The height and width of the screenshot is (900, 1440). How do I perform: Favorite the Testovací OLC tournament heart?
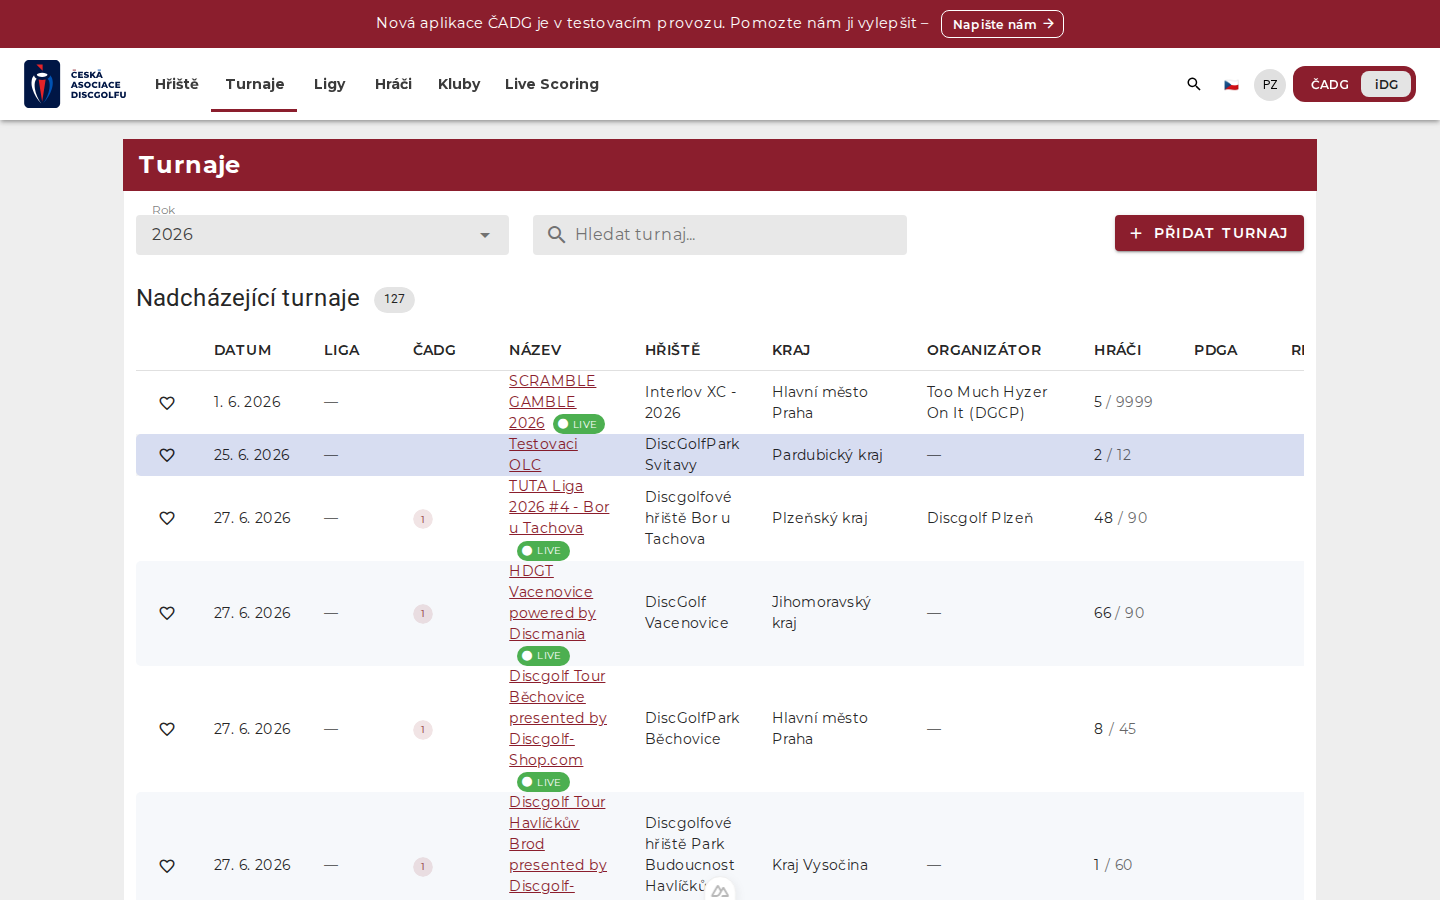[x=167, y=455]
